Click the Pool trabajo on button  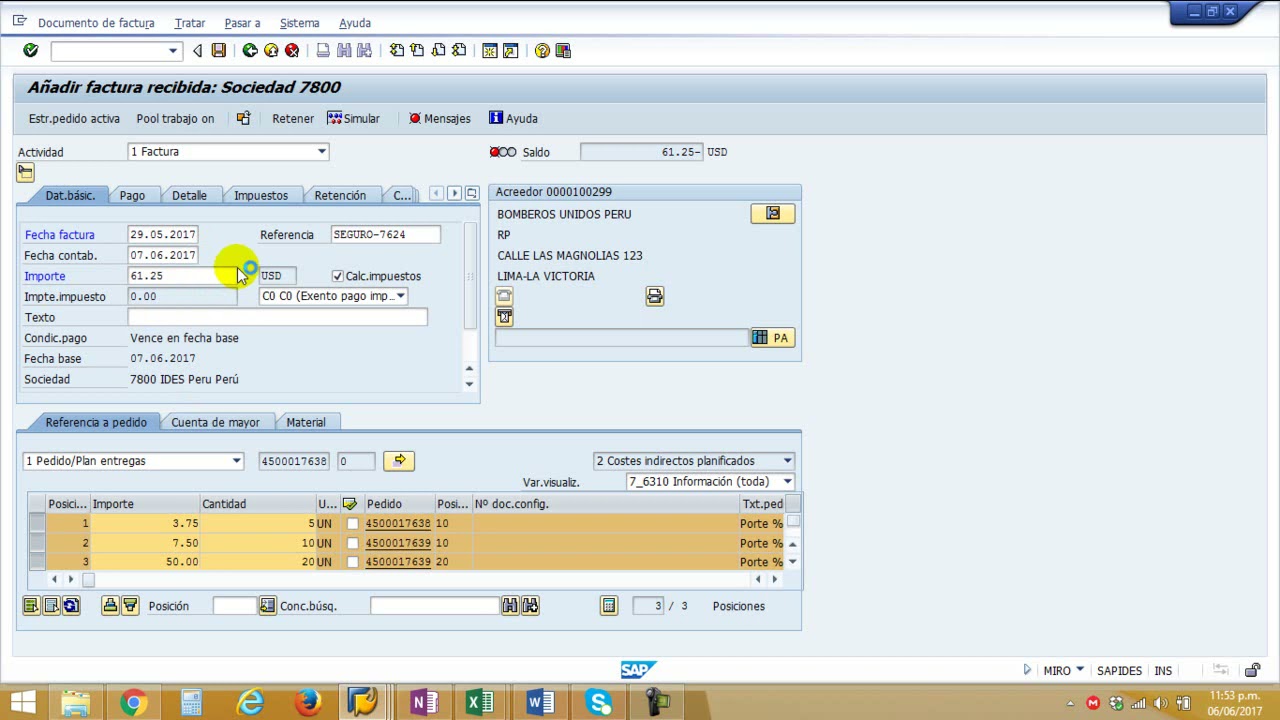pyautogui.click(x=175, y=118)
